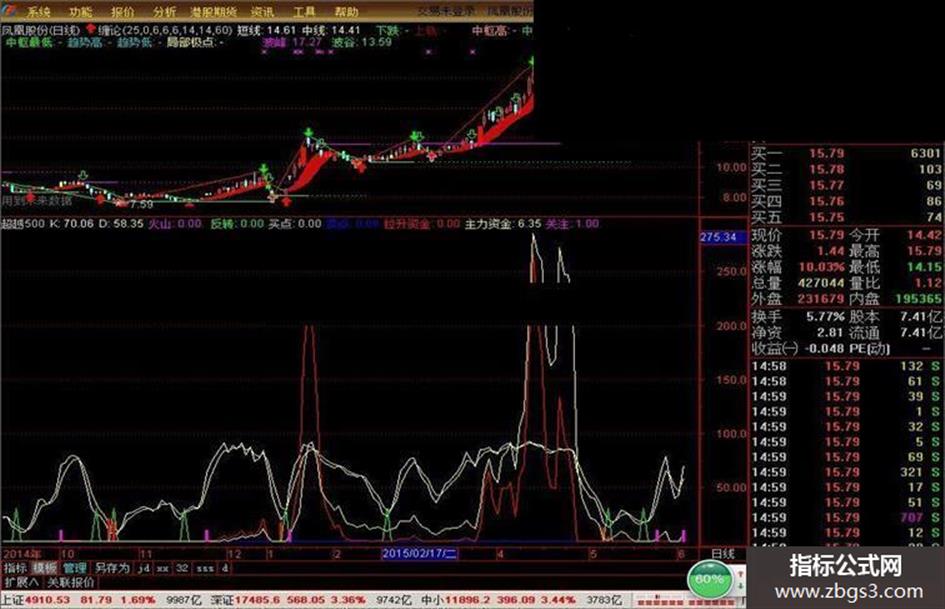Open the 资讯 menu
The image size is (945, 609).
coord(262,11)
